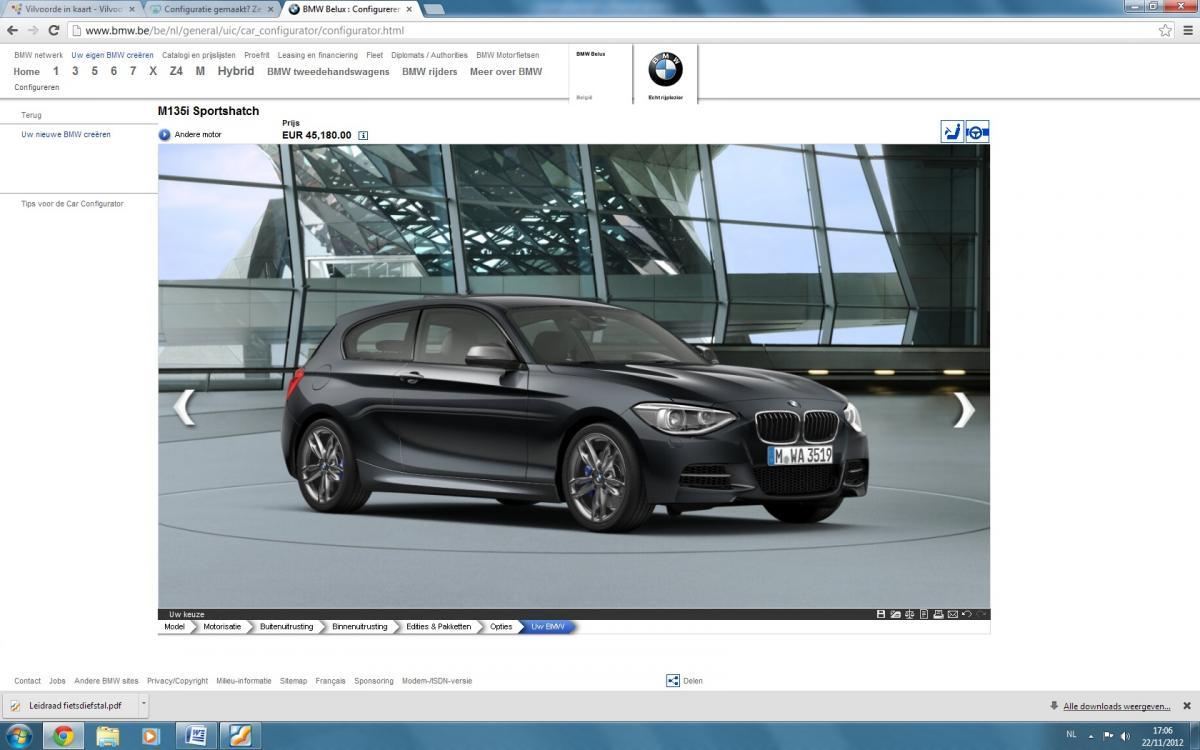Click the Sitemap footer link
The width and height of the screenshot is (1200, 750).
[294, 681]
